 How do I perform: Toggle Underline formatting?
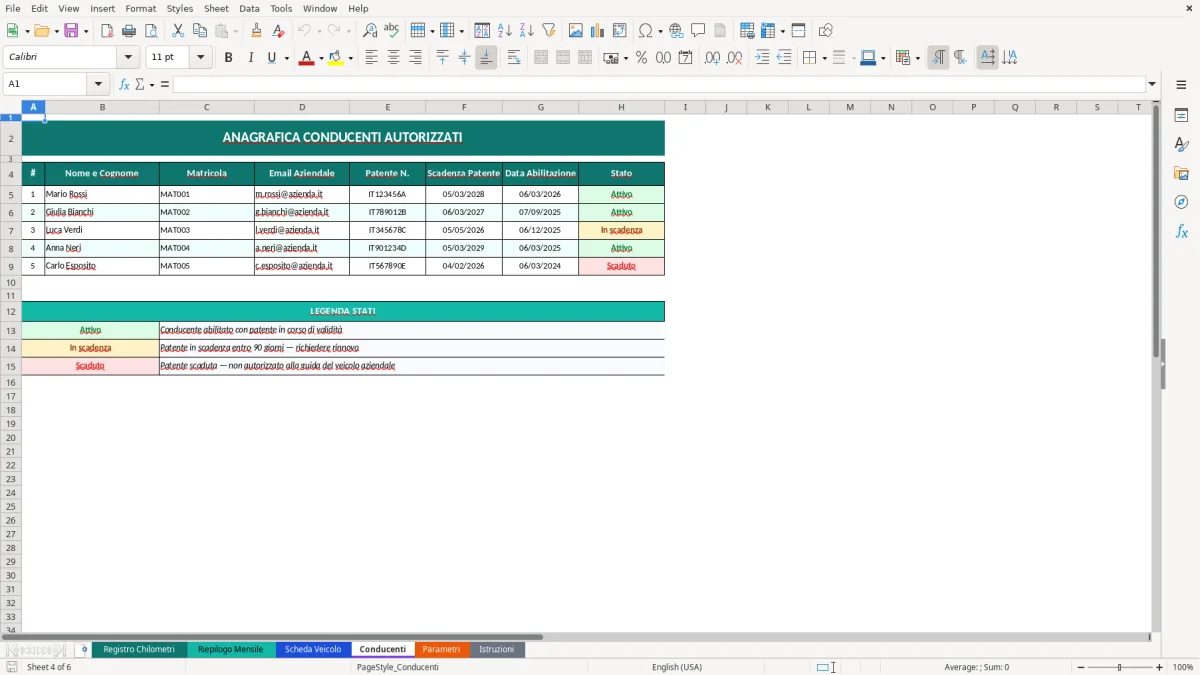point(271,58)
